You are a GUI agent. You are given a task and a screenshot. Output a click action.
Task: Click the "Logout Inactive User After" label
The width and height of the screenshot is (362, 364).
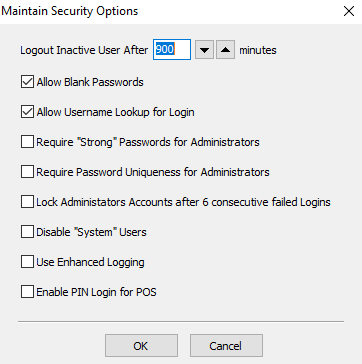(84, 50)
